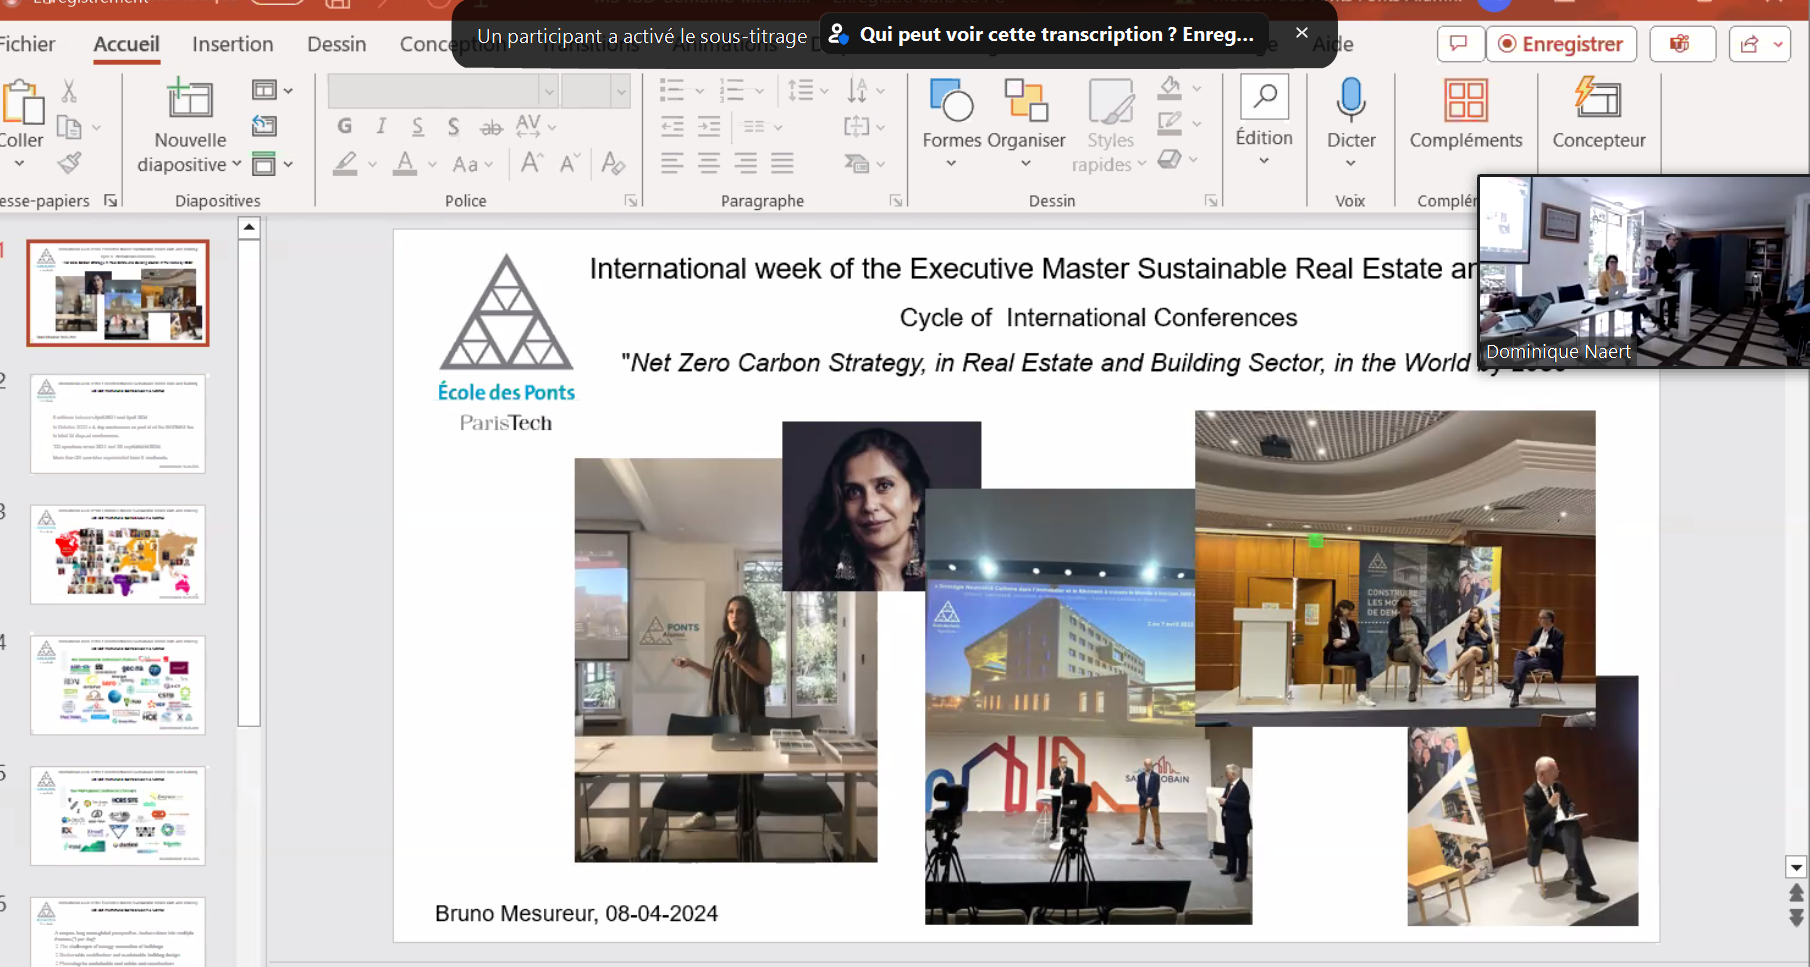Open the share button dropdown arrow
The width and height of the screenshot is (1810, 967).
tap(1778, 44)
